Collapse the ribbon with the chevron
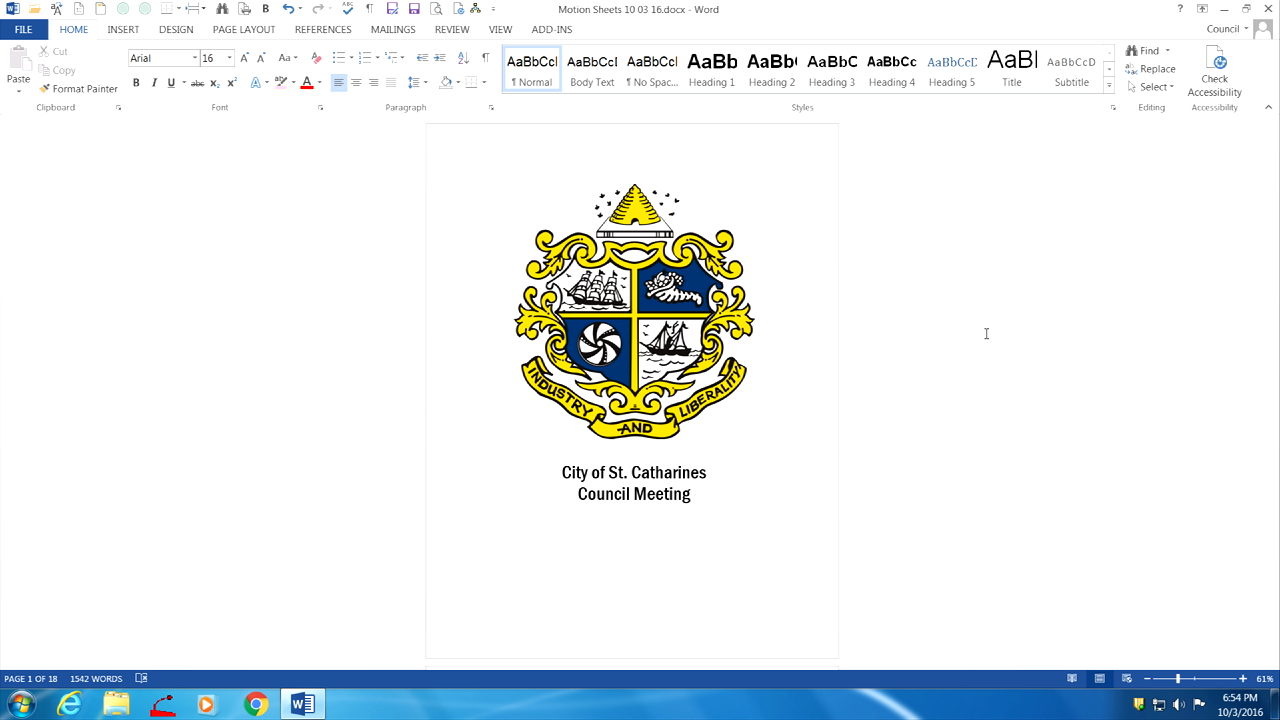This screenshot has width=1280, height=720. (x=1269, y=107)
